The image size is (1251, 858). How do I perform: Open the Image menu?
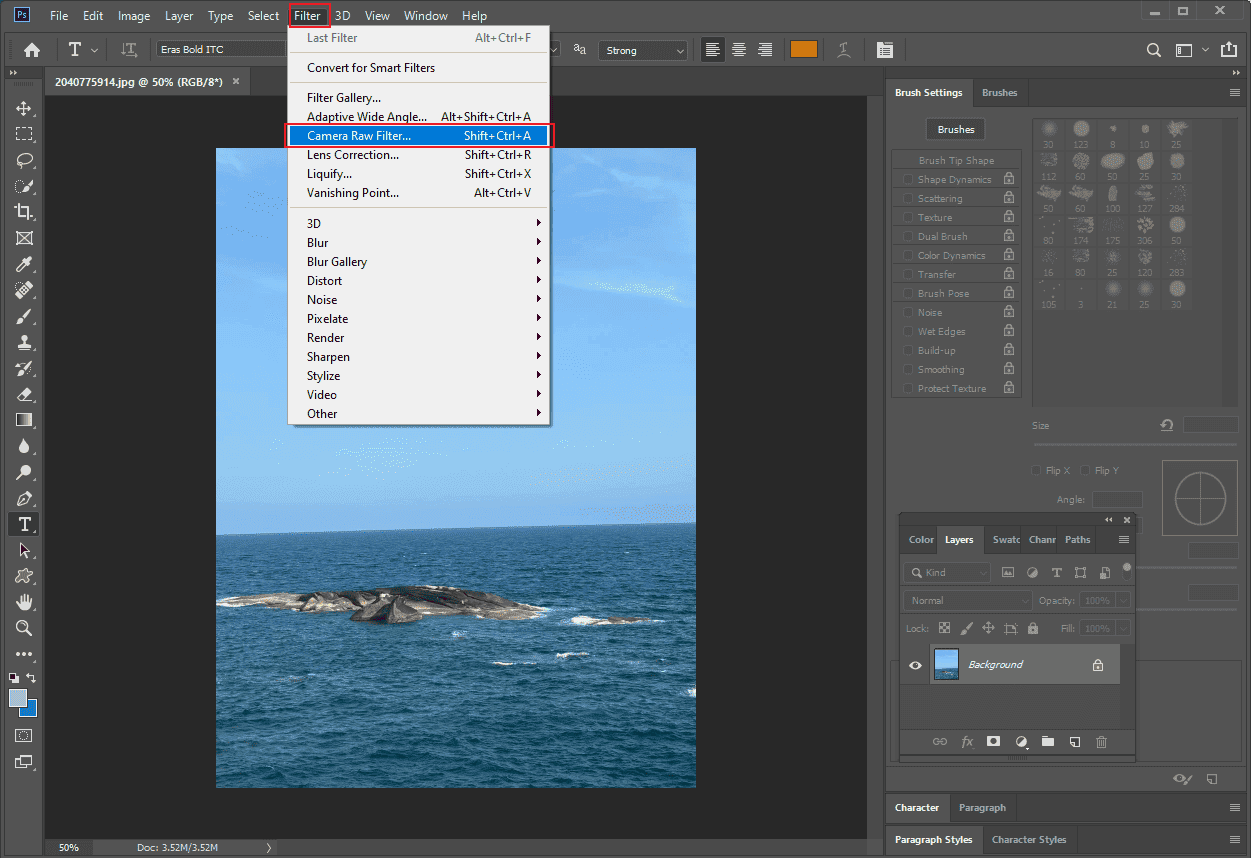(133, 15)
